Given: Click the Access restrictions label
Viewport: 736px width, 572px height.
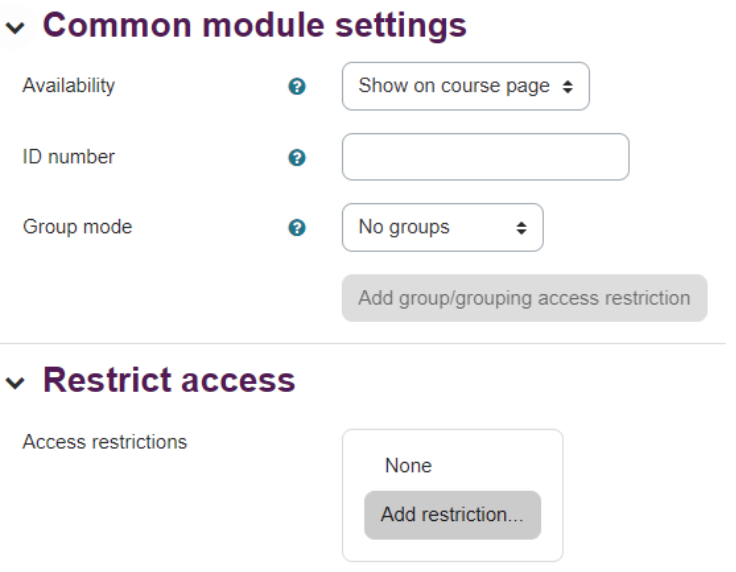Looking at the screenshot, I should (105, 442).
